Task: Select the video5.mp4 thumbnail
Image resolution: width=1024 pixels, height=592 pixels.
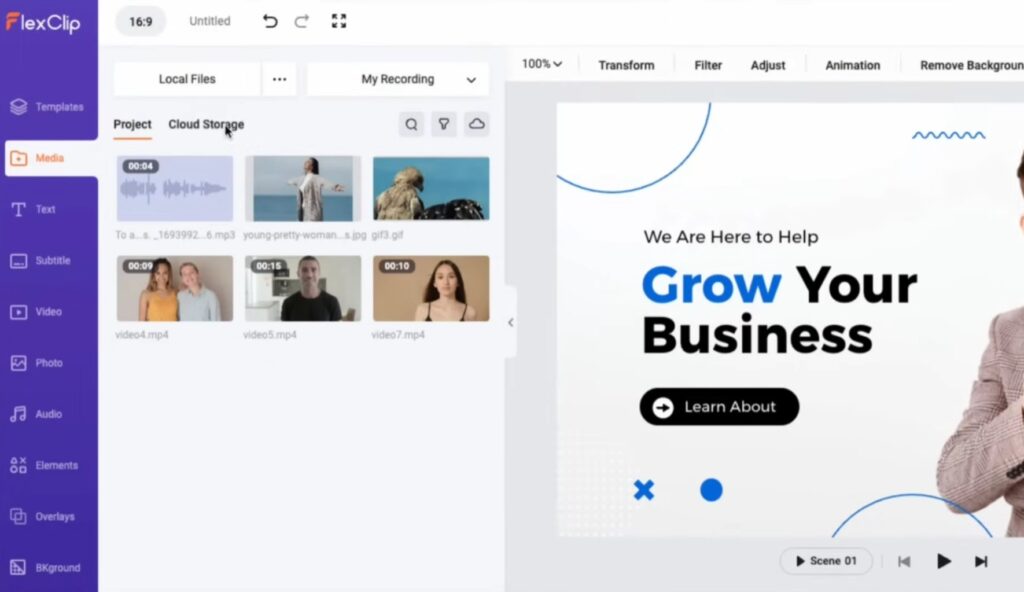Action: click(302, 287)
